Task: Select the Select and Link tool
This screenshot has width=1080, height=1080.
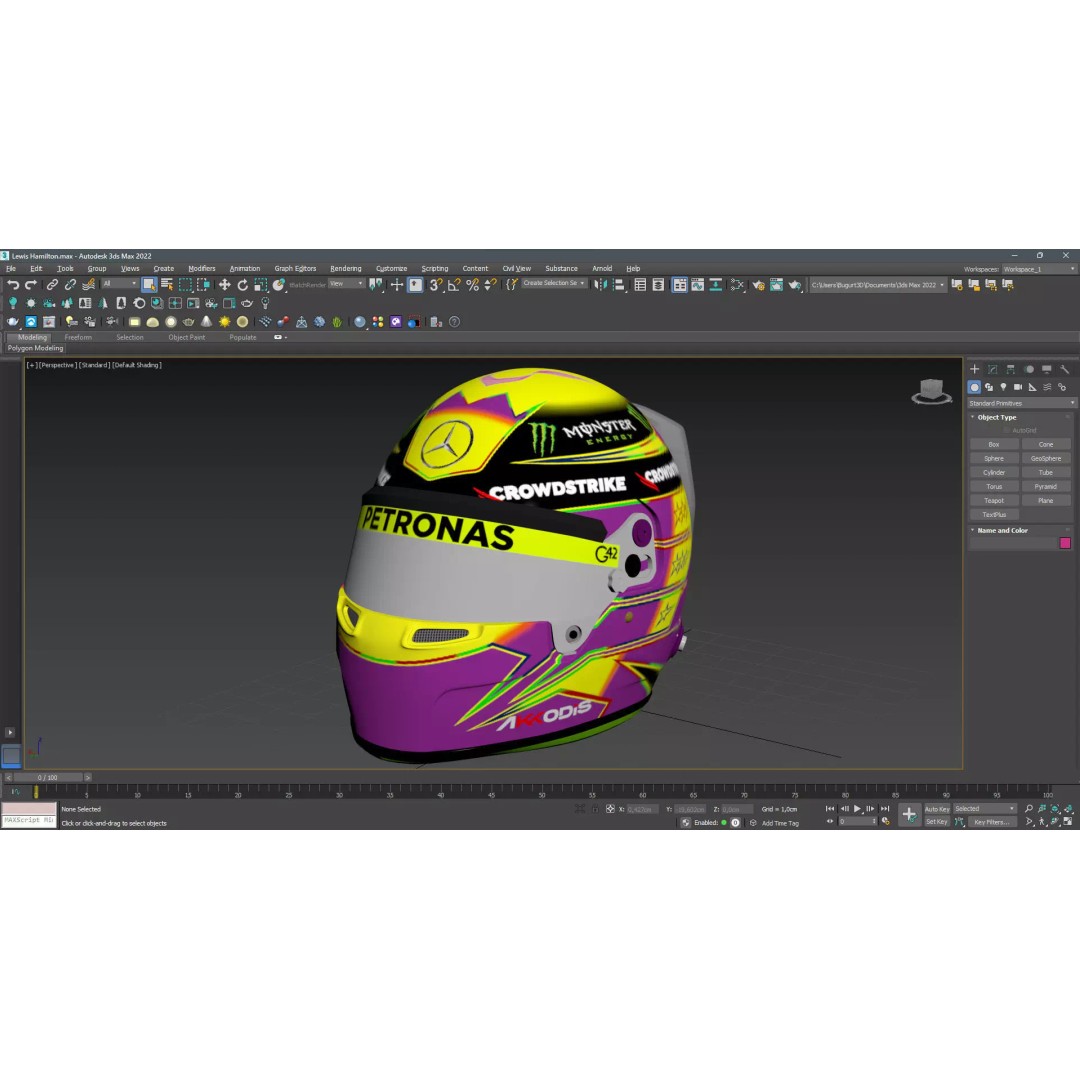Action: [52, 284]
